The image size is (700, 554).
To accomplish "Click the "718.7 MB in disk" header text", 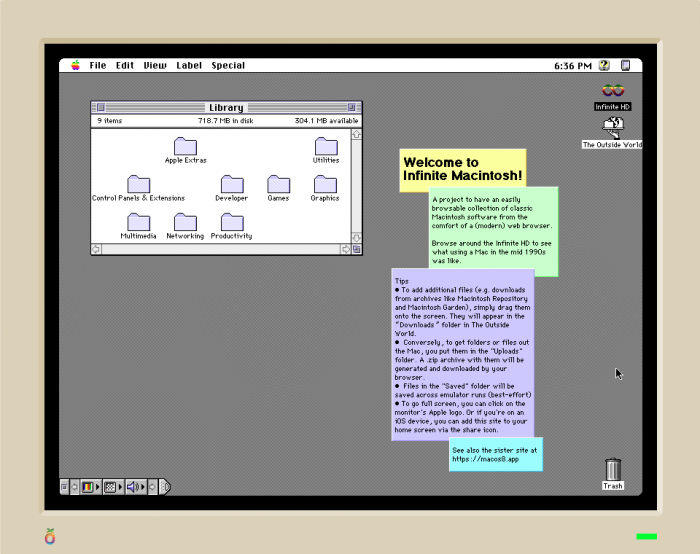I will tap(225, 121).
